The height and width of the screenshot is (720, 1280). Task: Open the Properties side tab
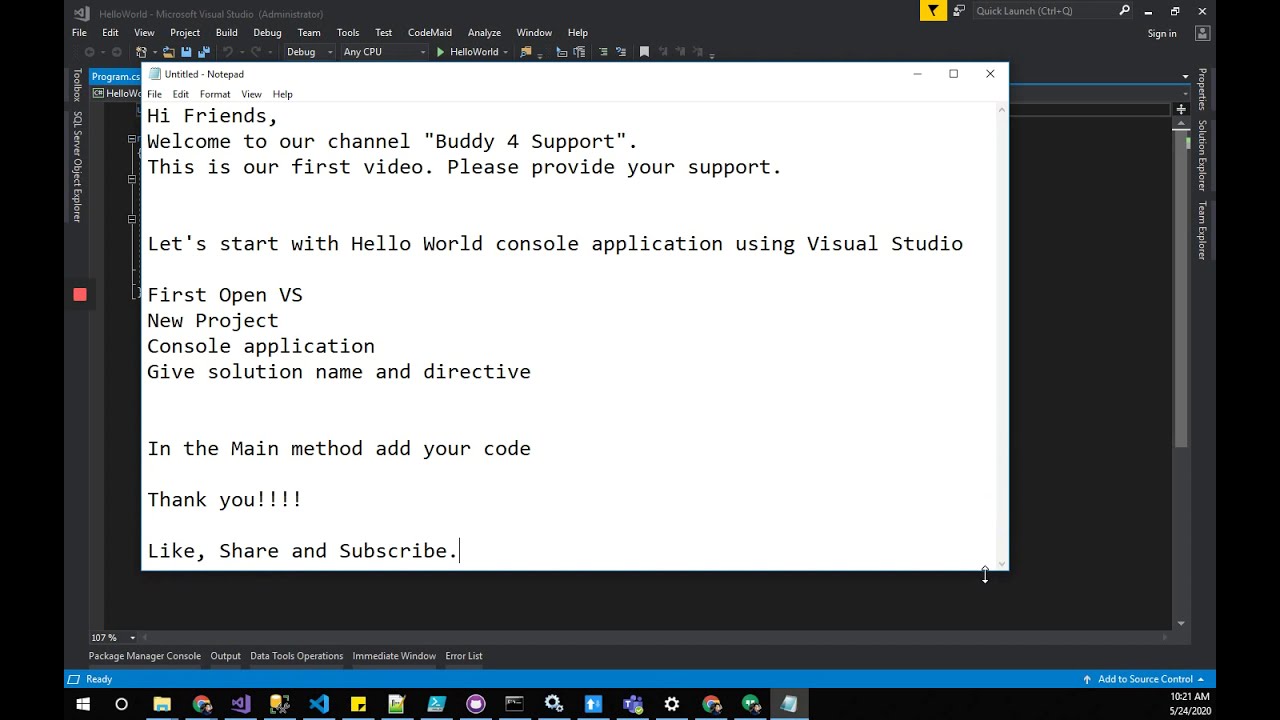click(1202, 89)
